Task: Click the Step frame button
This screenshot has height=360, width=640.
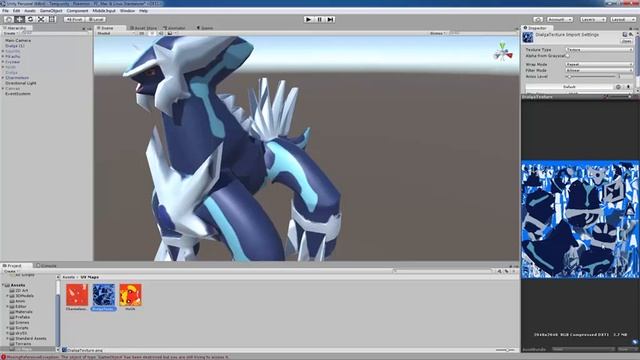Action: 331,19
